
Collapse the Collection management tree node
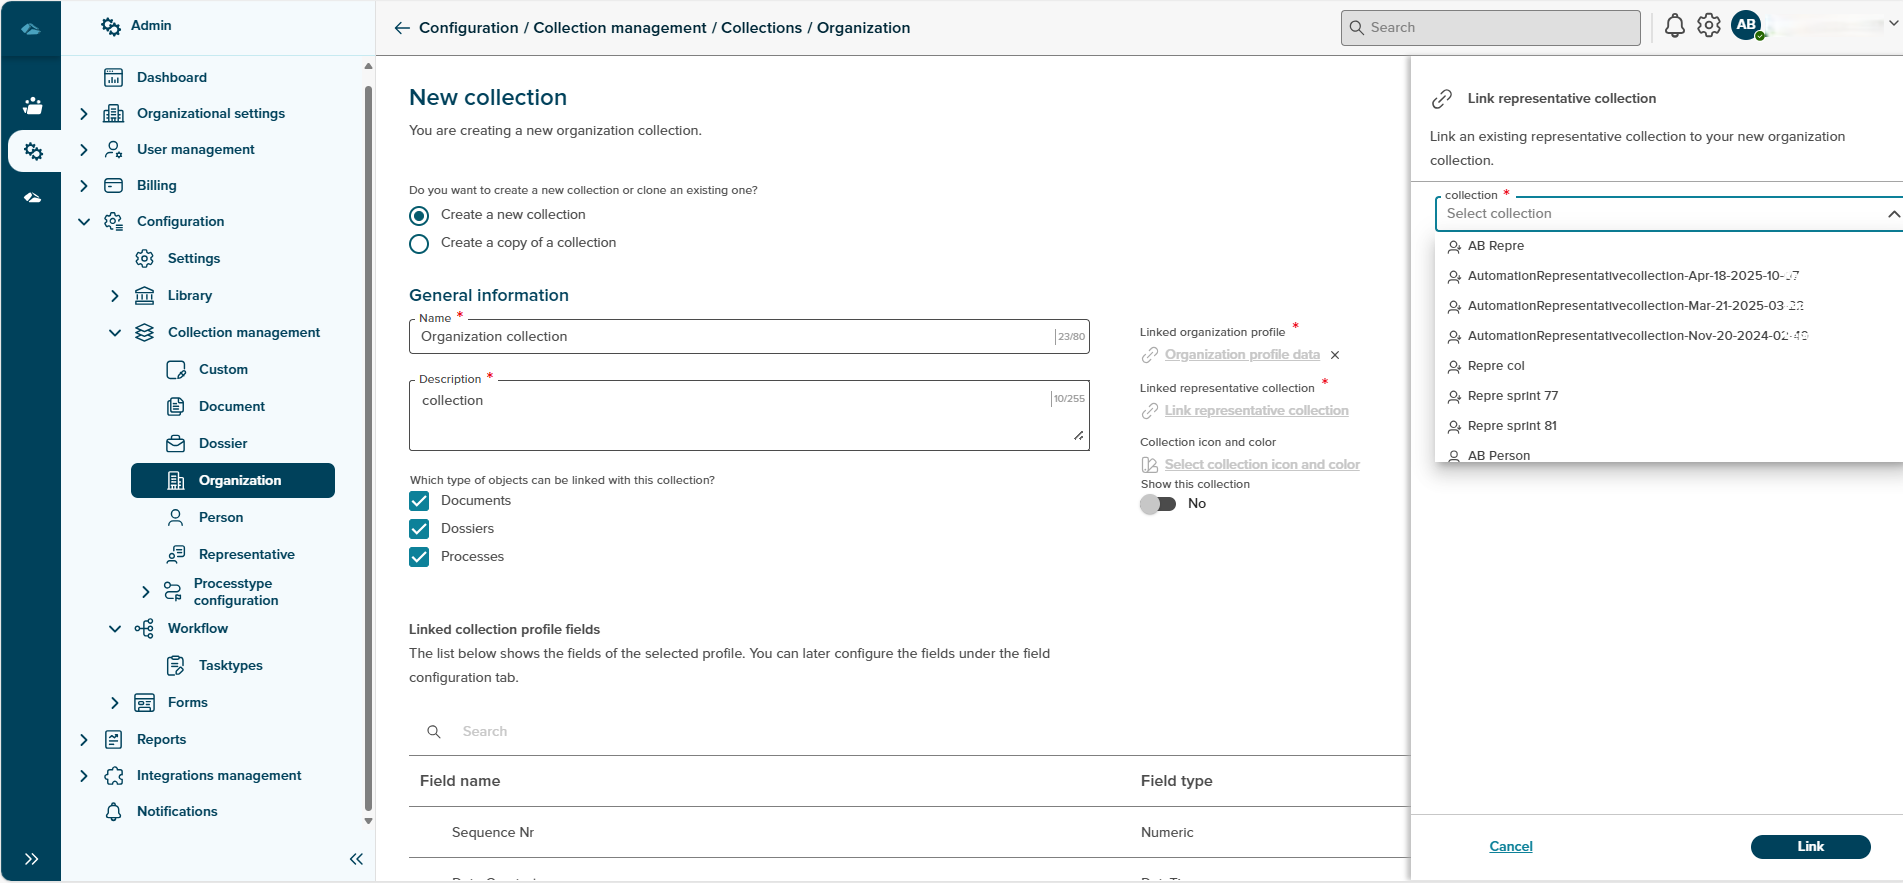click(x=115, y=333)
